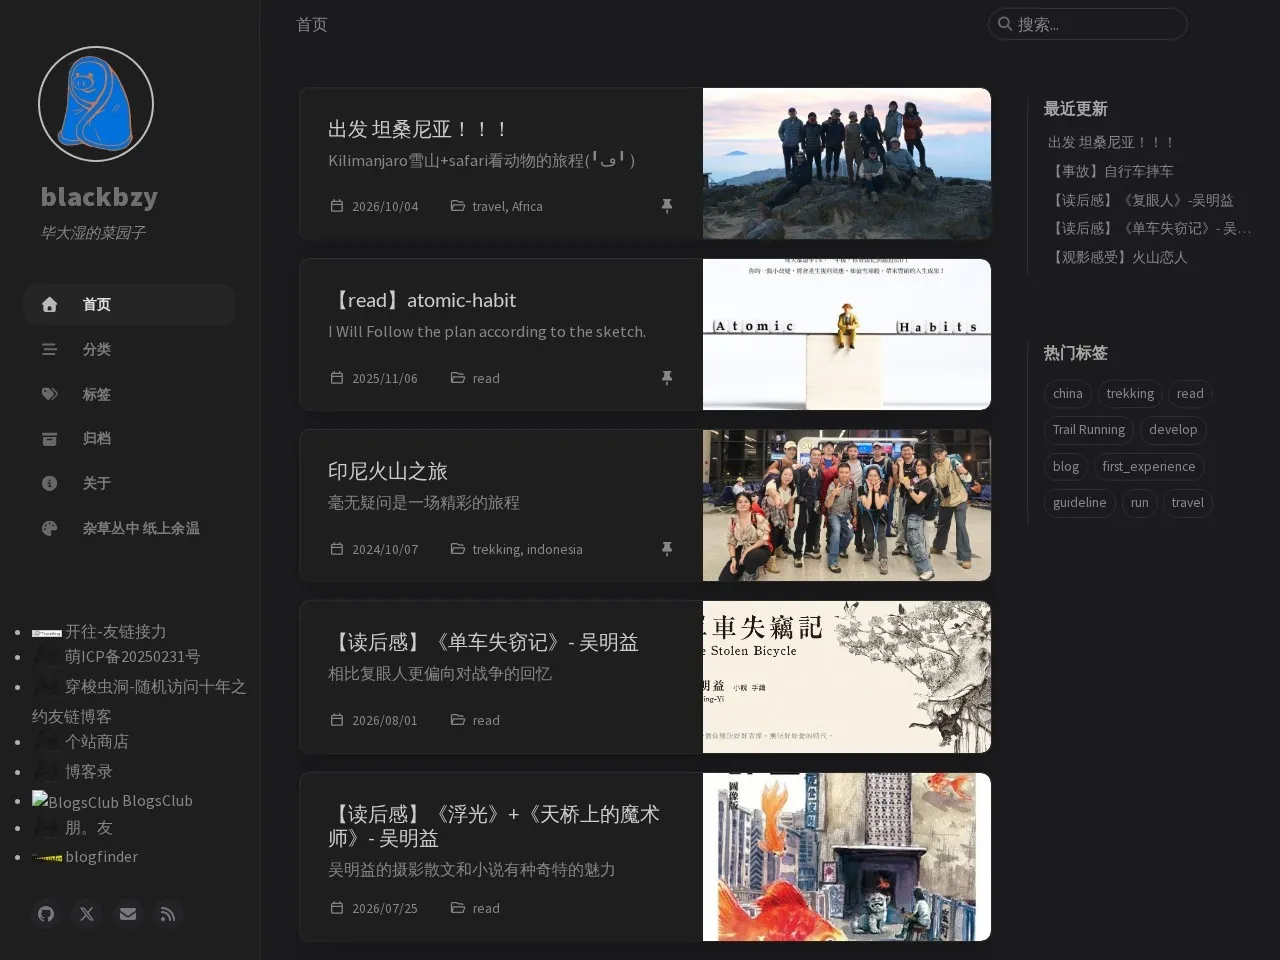This screenshot has width=1280, height=960.
Task: Focus the 搜索 search field
Action: [x=1087, y=24]
